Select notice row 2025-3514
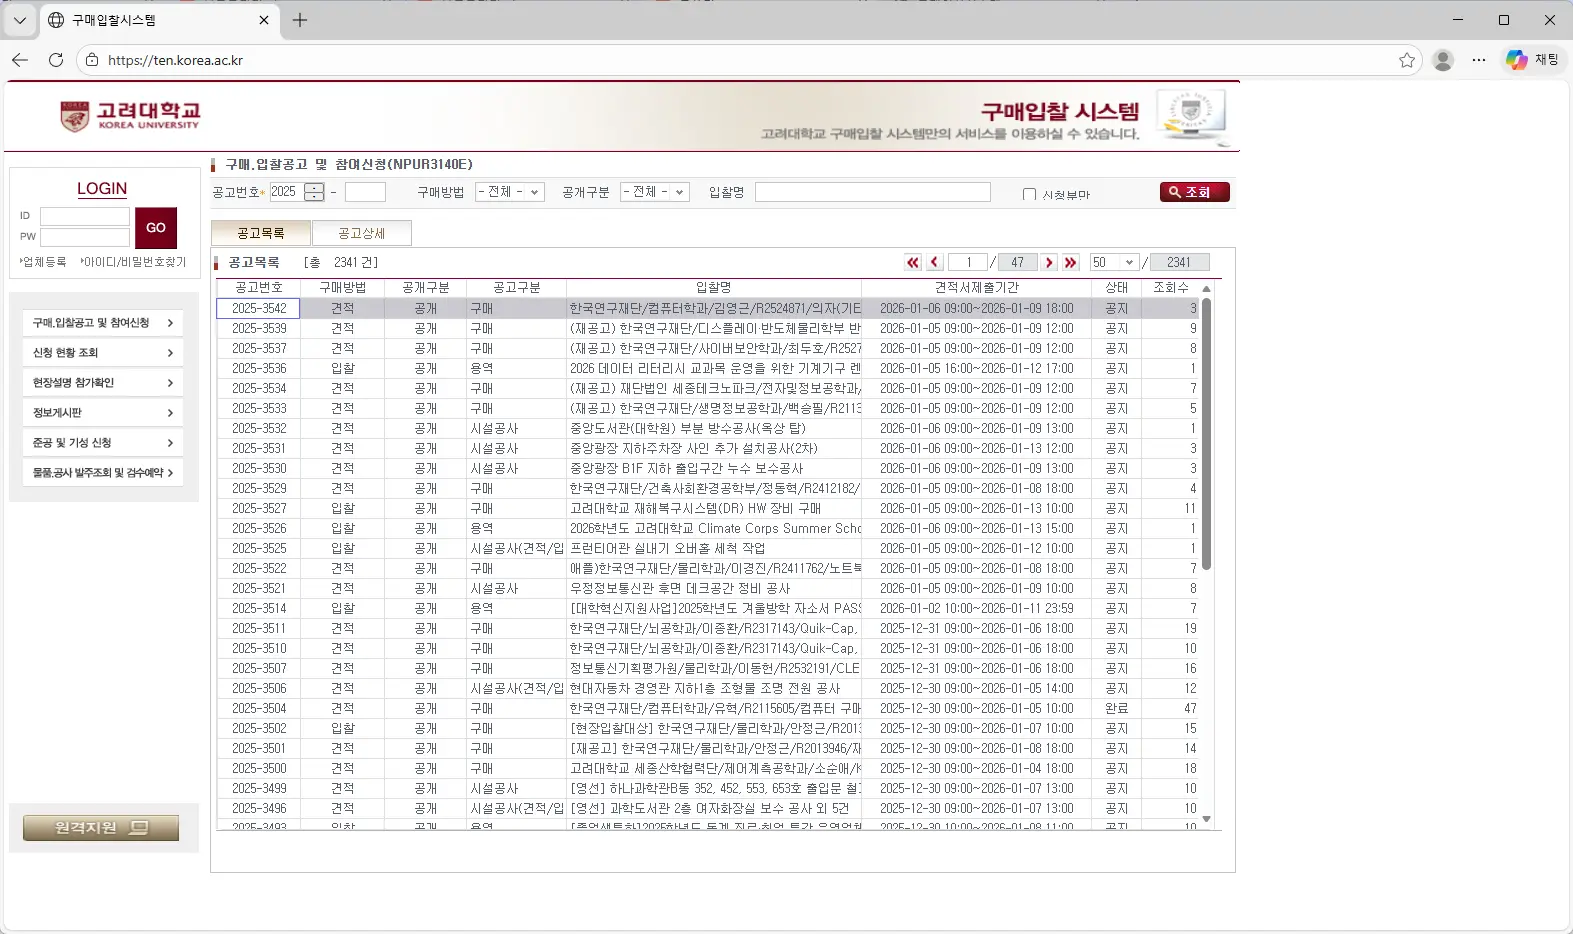 click(x=708, y=608)
